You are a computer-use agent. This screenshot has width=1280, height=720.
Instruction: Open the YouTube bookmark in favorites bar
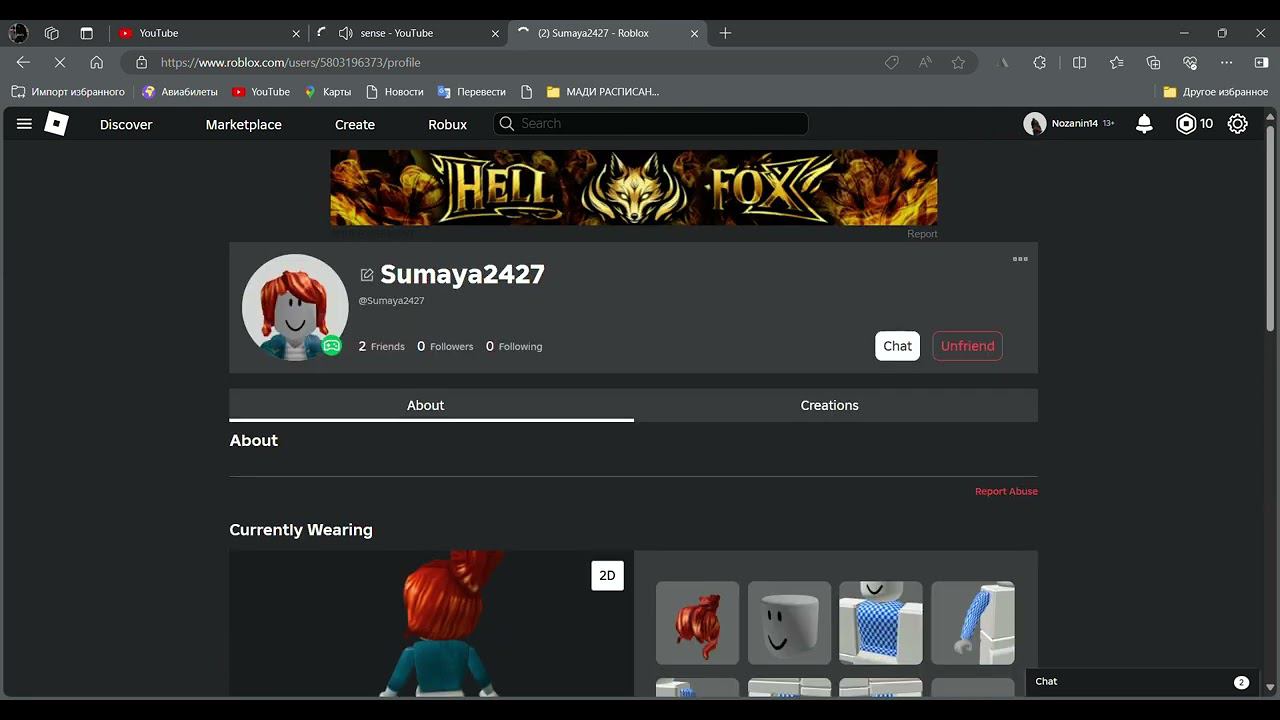click(261, 92)
